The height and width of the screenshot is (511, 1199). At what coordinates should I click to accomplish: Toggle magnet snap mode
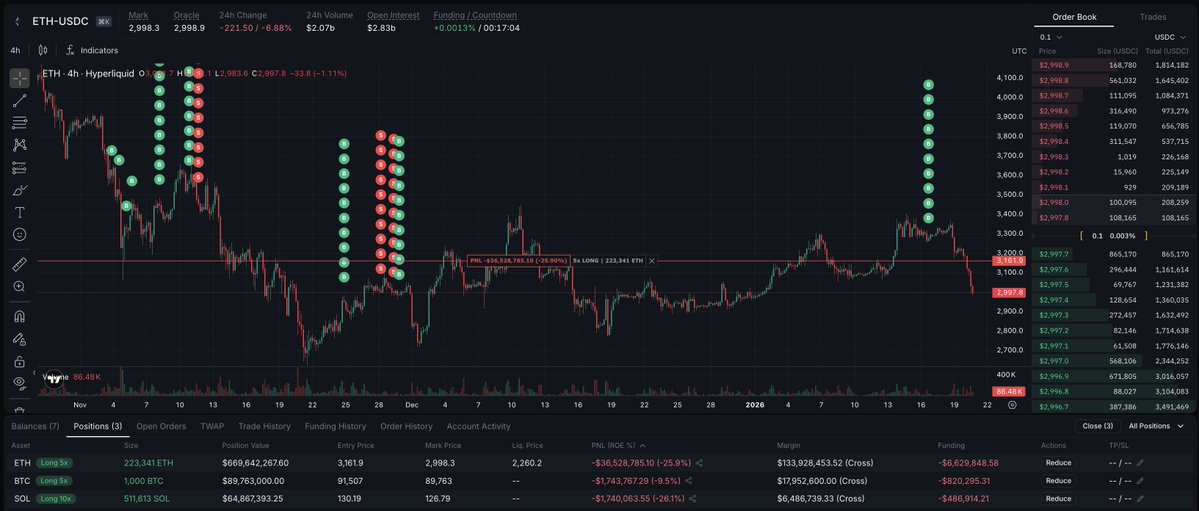click(20, 316)
